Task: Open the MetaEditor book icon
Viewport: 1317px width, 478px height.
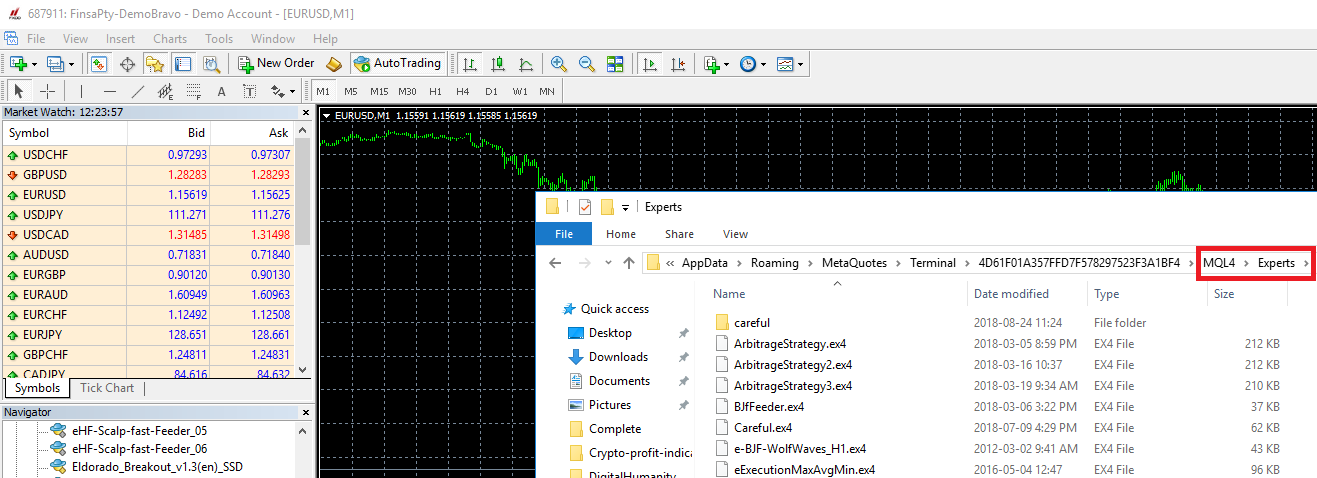Action: click(335, 63)
